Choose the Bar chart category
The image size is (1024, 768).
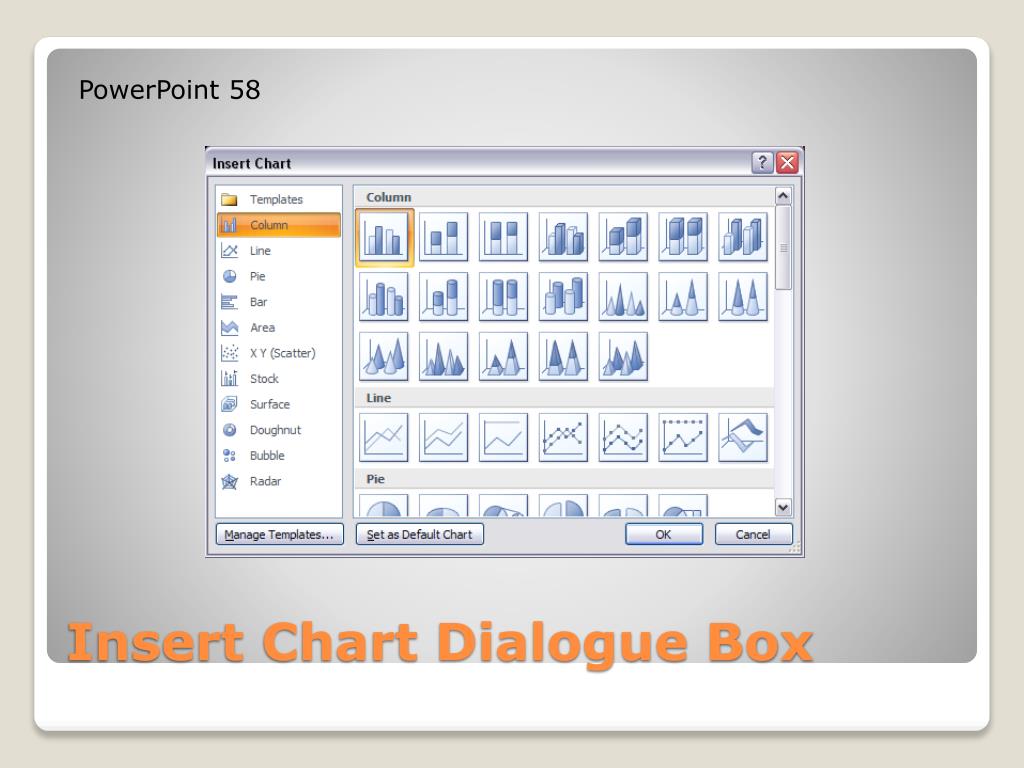(x=279, y=302)
